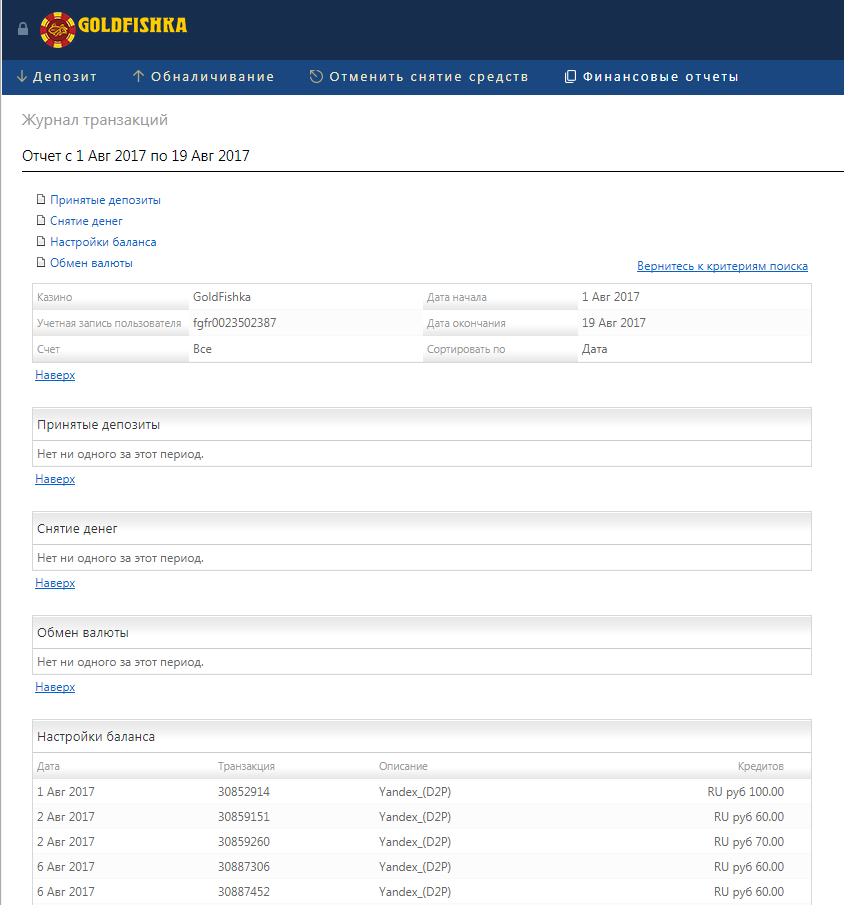Click page icon next to Обмен валюты
Image resolution: width=844 pixels, height=905 pixels.
41,263
